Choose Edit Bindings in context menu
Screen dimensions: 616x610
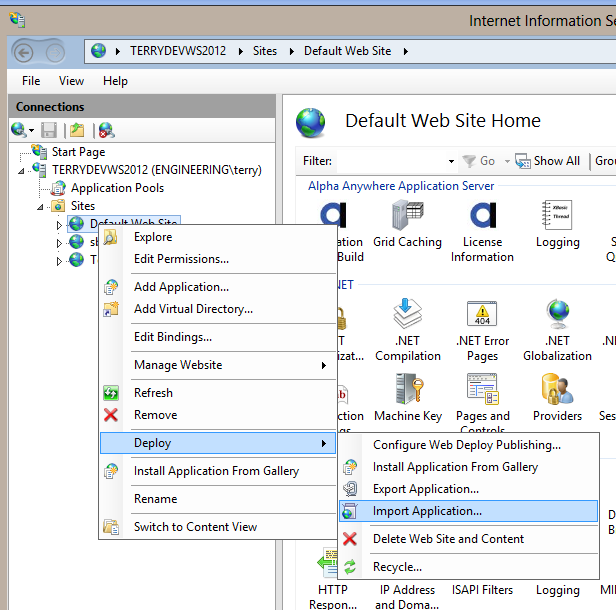218,337
